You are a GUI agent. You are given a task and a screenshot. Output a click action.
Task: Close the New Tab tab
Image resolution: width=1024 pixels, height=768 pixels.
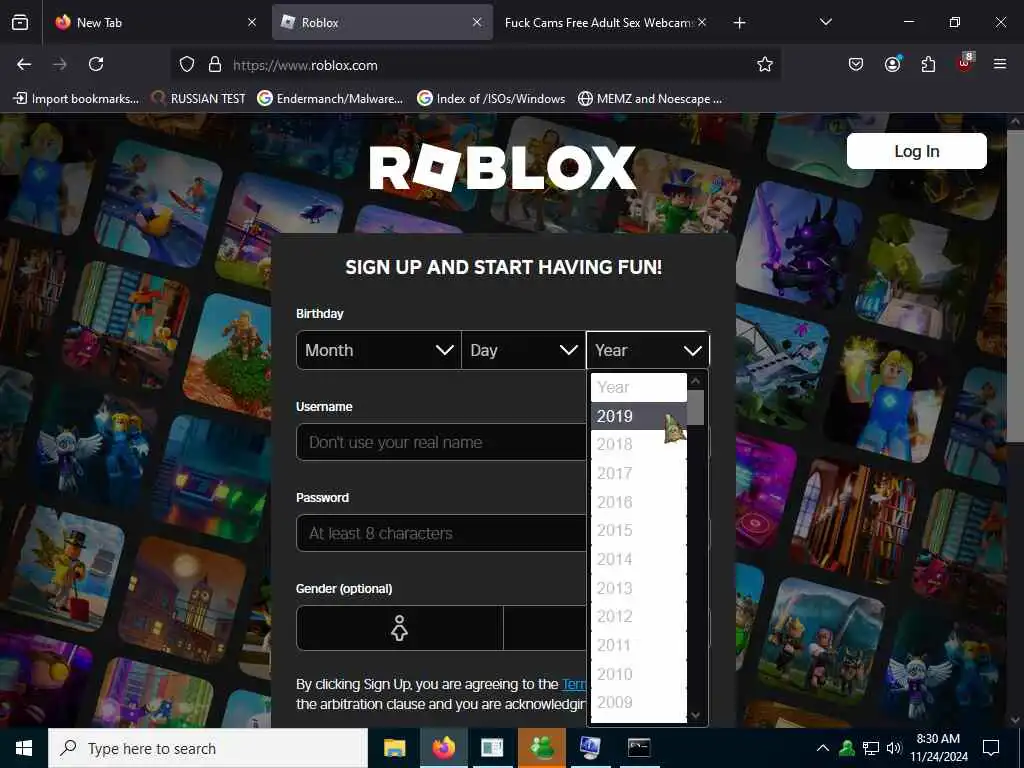click(251, 22)
